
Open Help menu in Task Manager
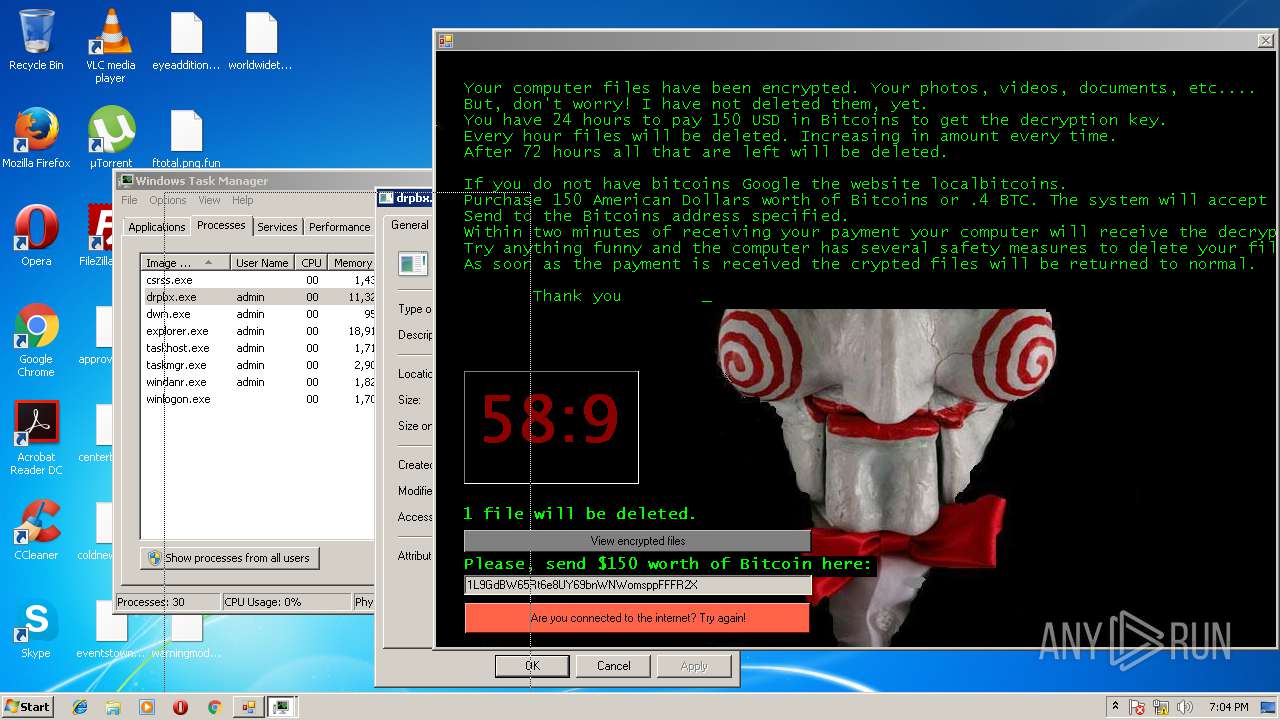click(243, 200)
